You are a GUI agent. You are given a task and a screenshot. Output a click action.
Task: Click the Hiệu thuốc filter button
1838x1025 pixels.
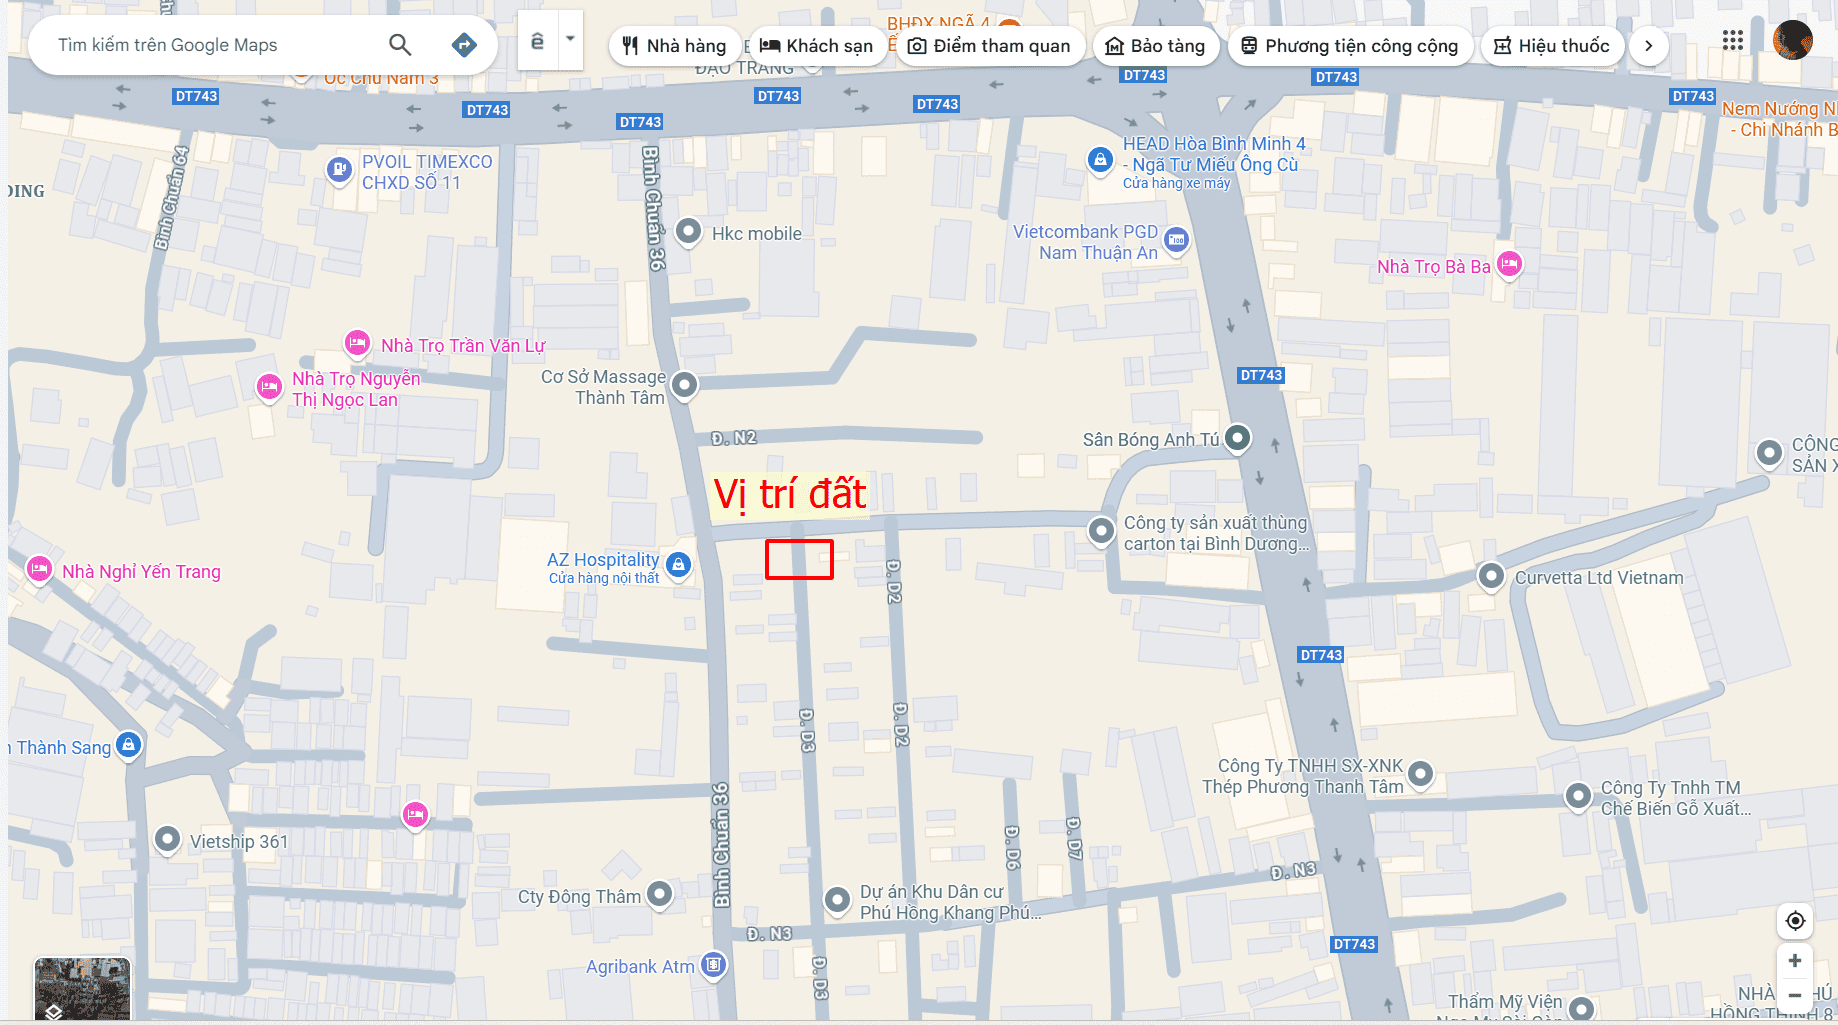click(x=1551, y=46)
